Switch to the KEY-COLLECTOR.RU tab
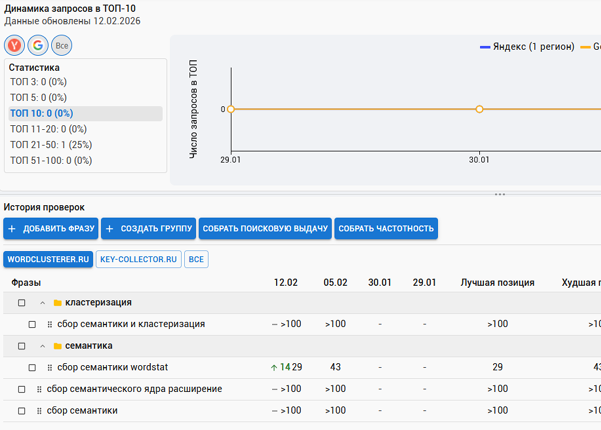601x430 pixels. pos(139,259)
